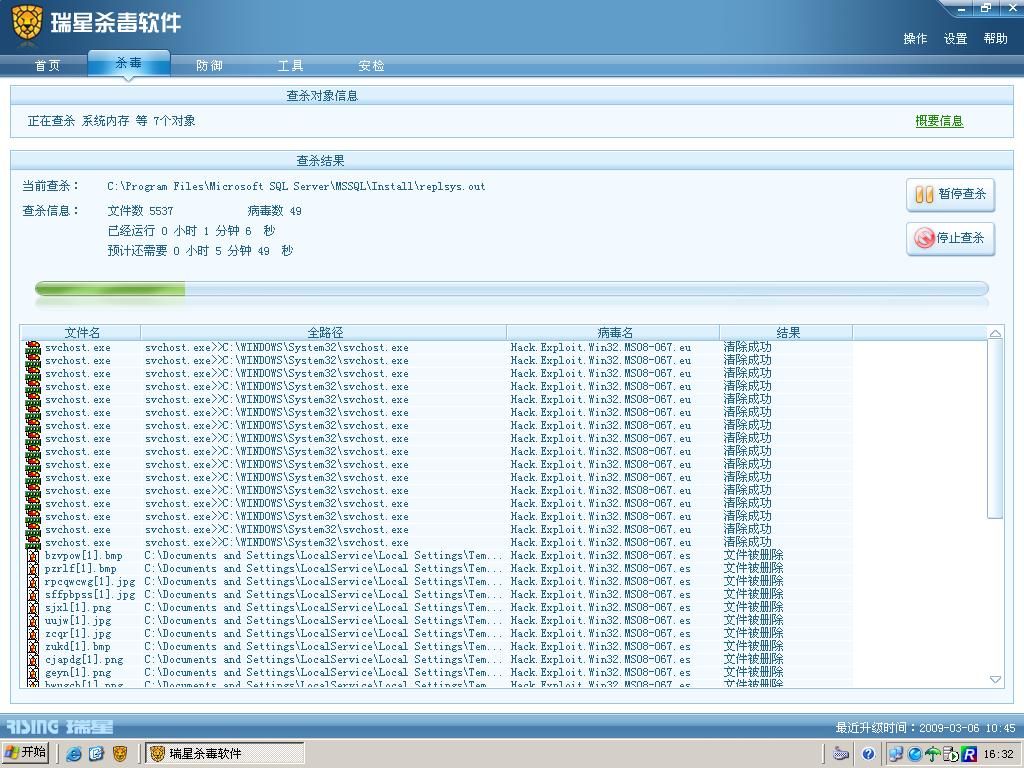The height and width of the screenshot is (768, 1024).
Task: Open the 操作 menu
Action: click(915, 39)
